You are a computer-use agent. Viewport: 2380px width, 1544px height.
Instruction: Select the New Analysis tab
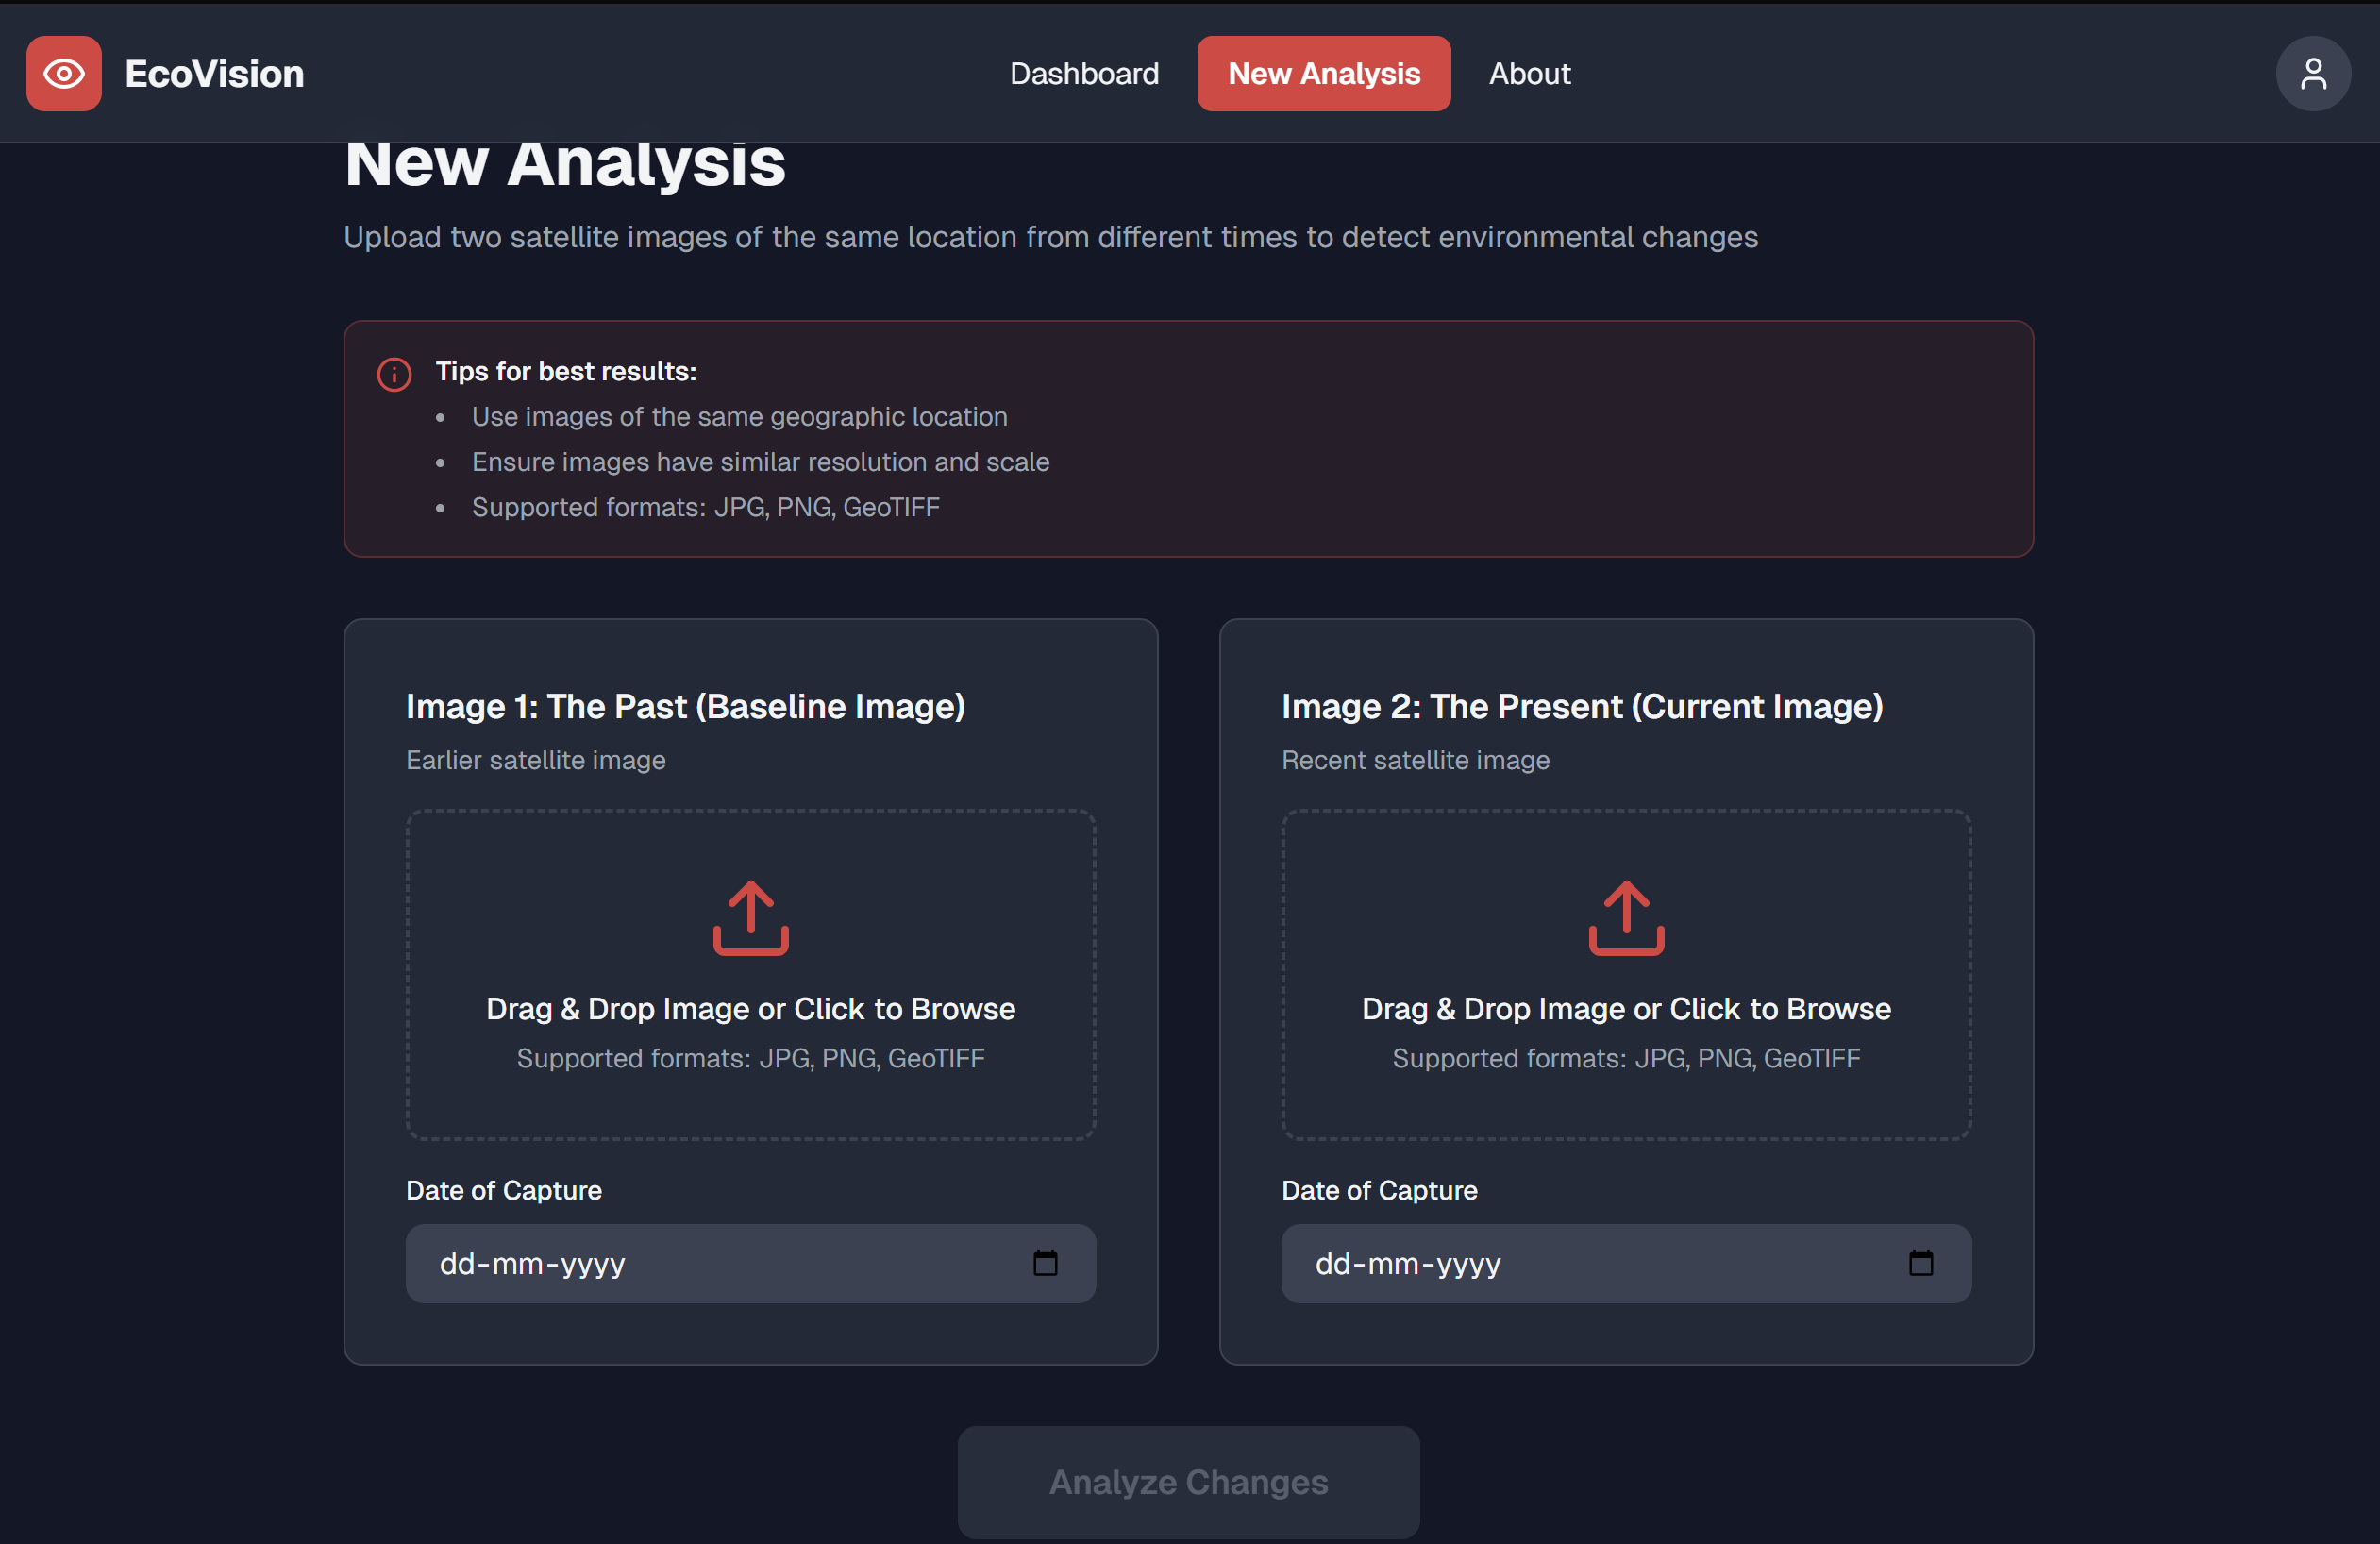point(1323,74)
